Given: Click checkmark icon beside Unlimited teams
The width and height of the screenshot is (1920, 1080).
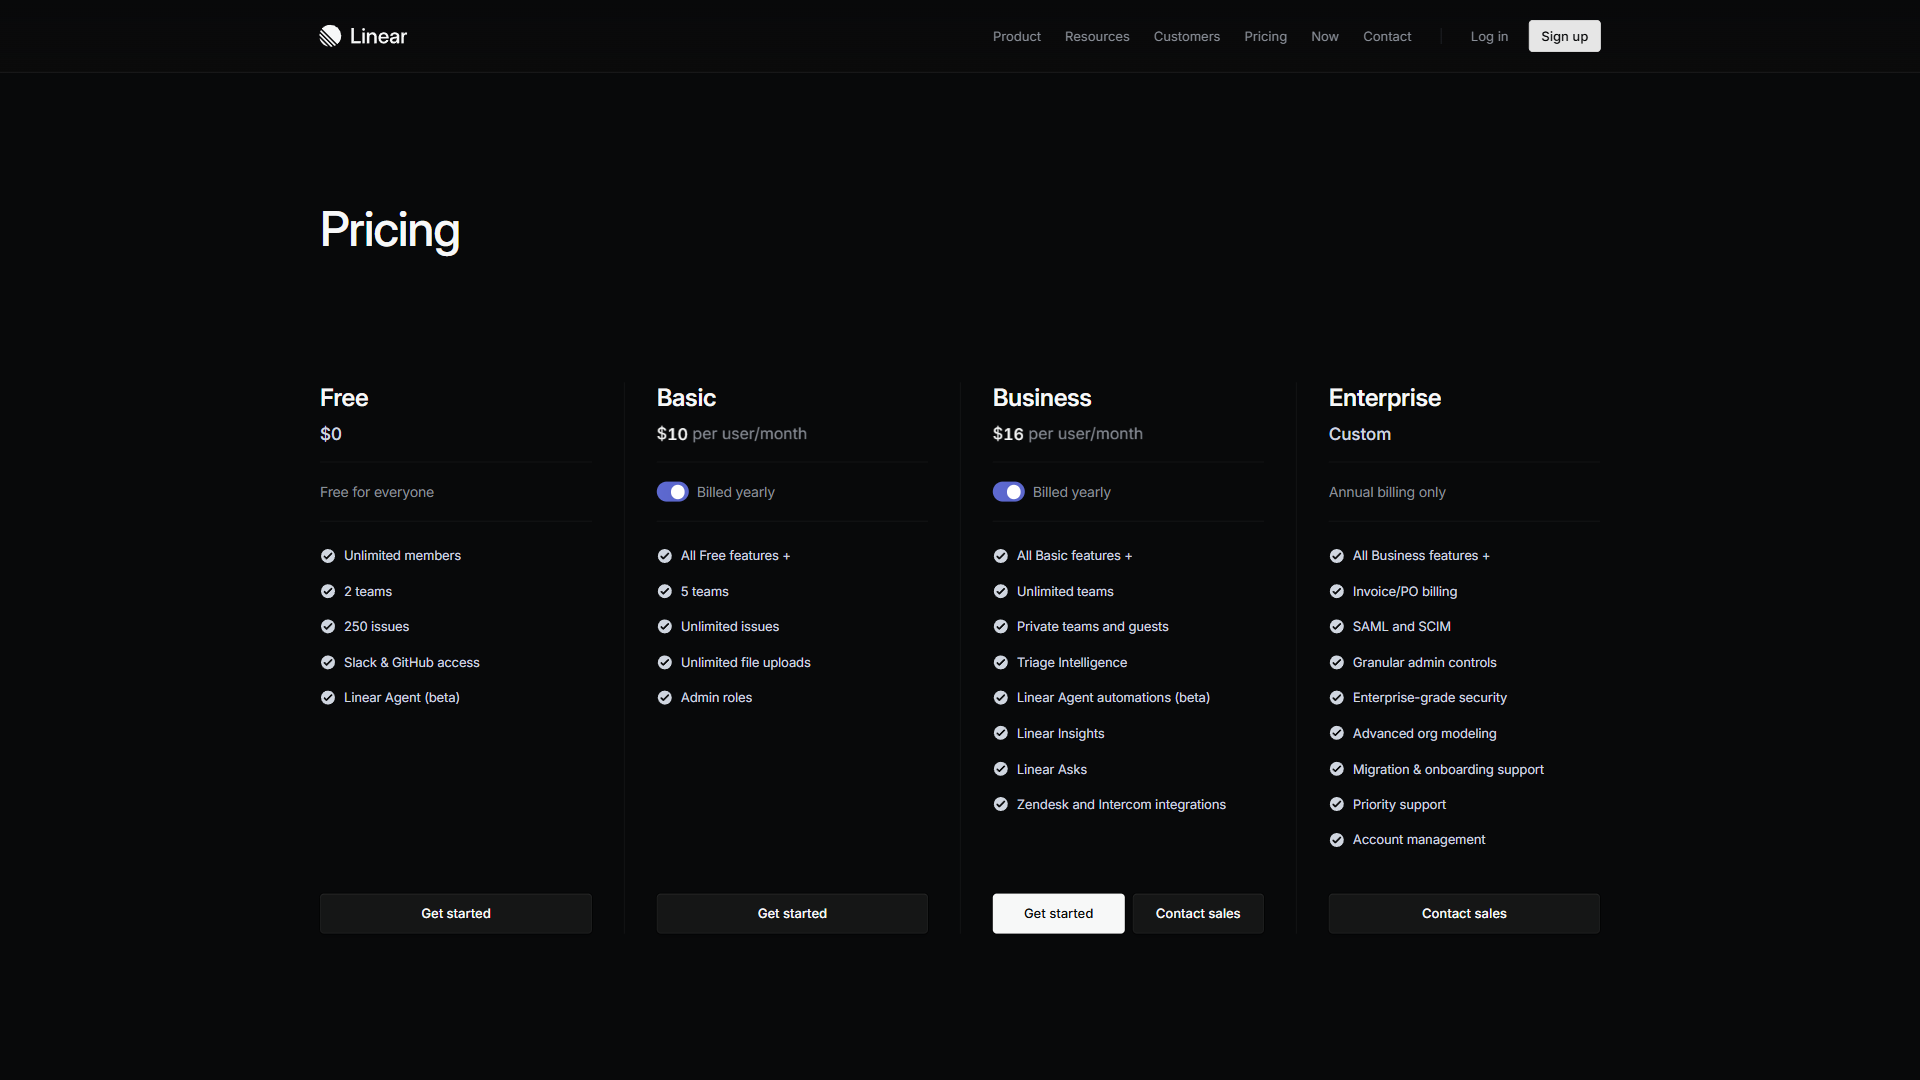Looking at the screenshot, I should click(x=1001, y=592).
